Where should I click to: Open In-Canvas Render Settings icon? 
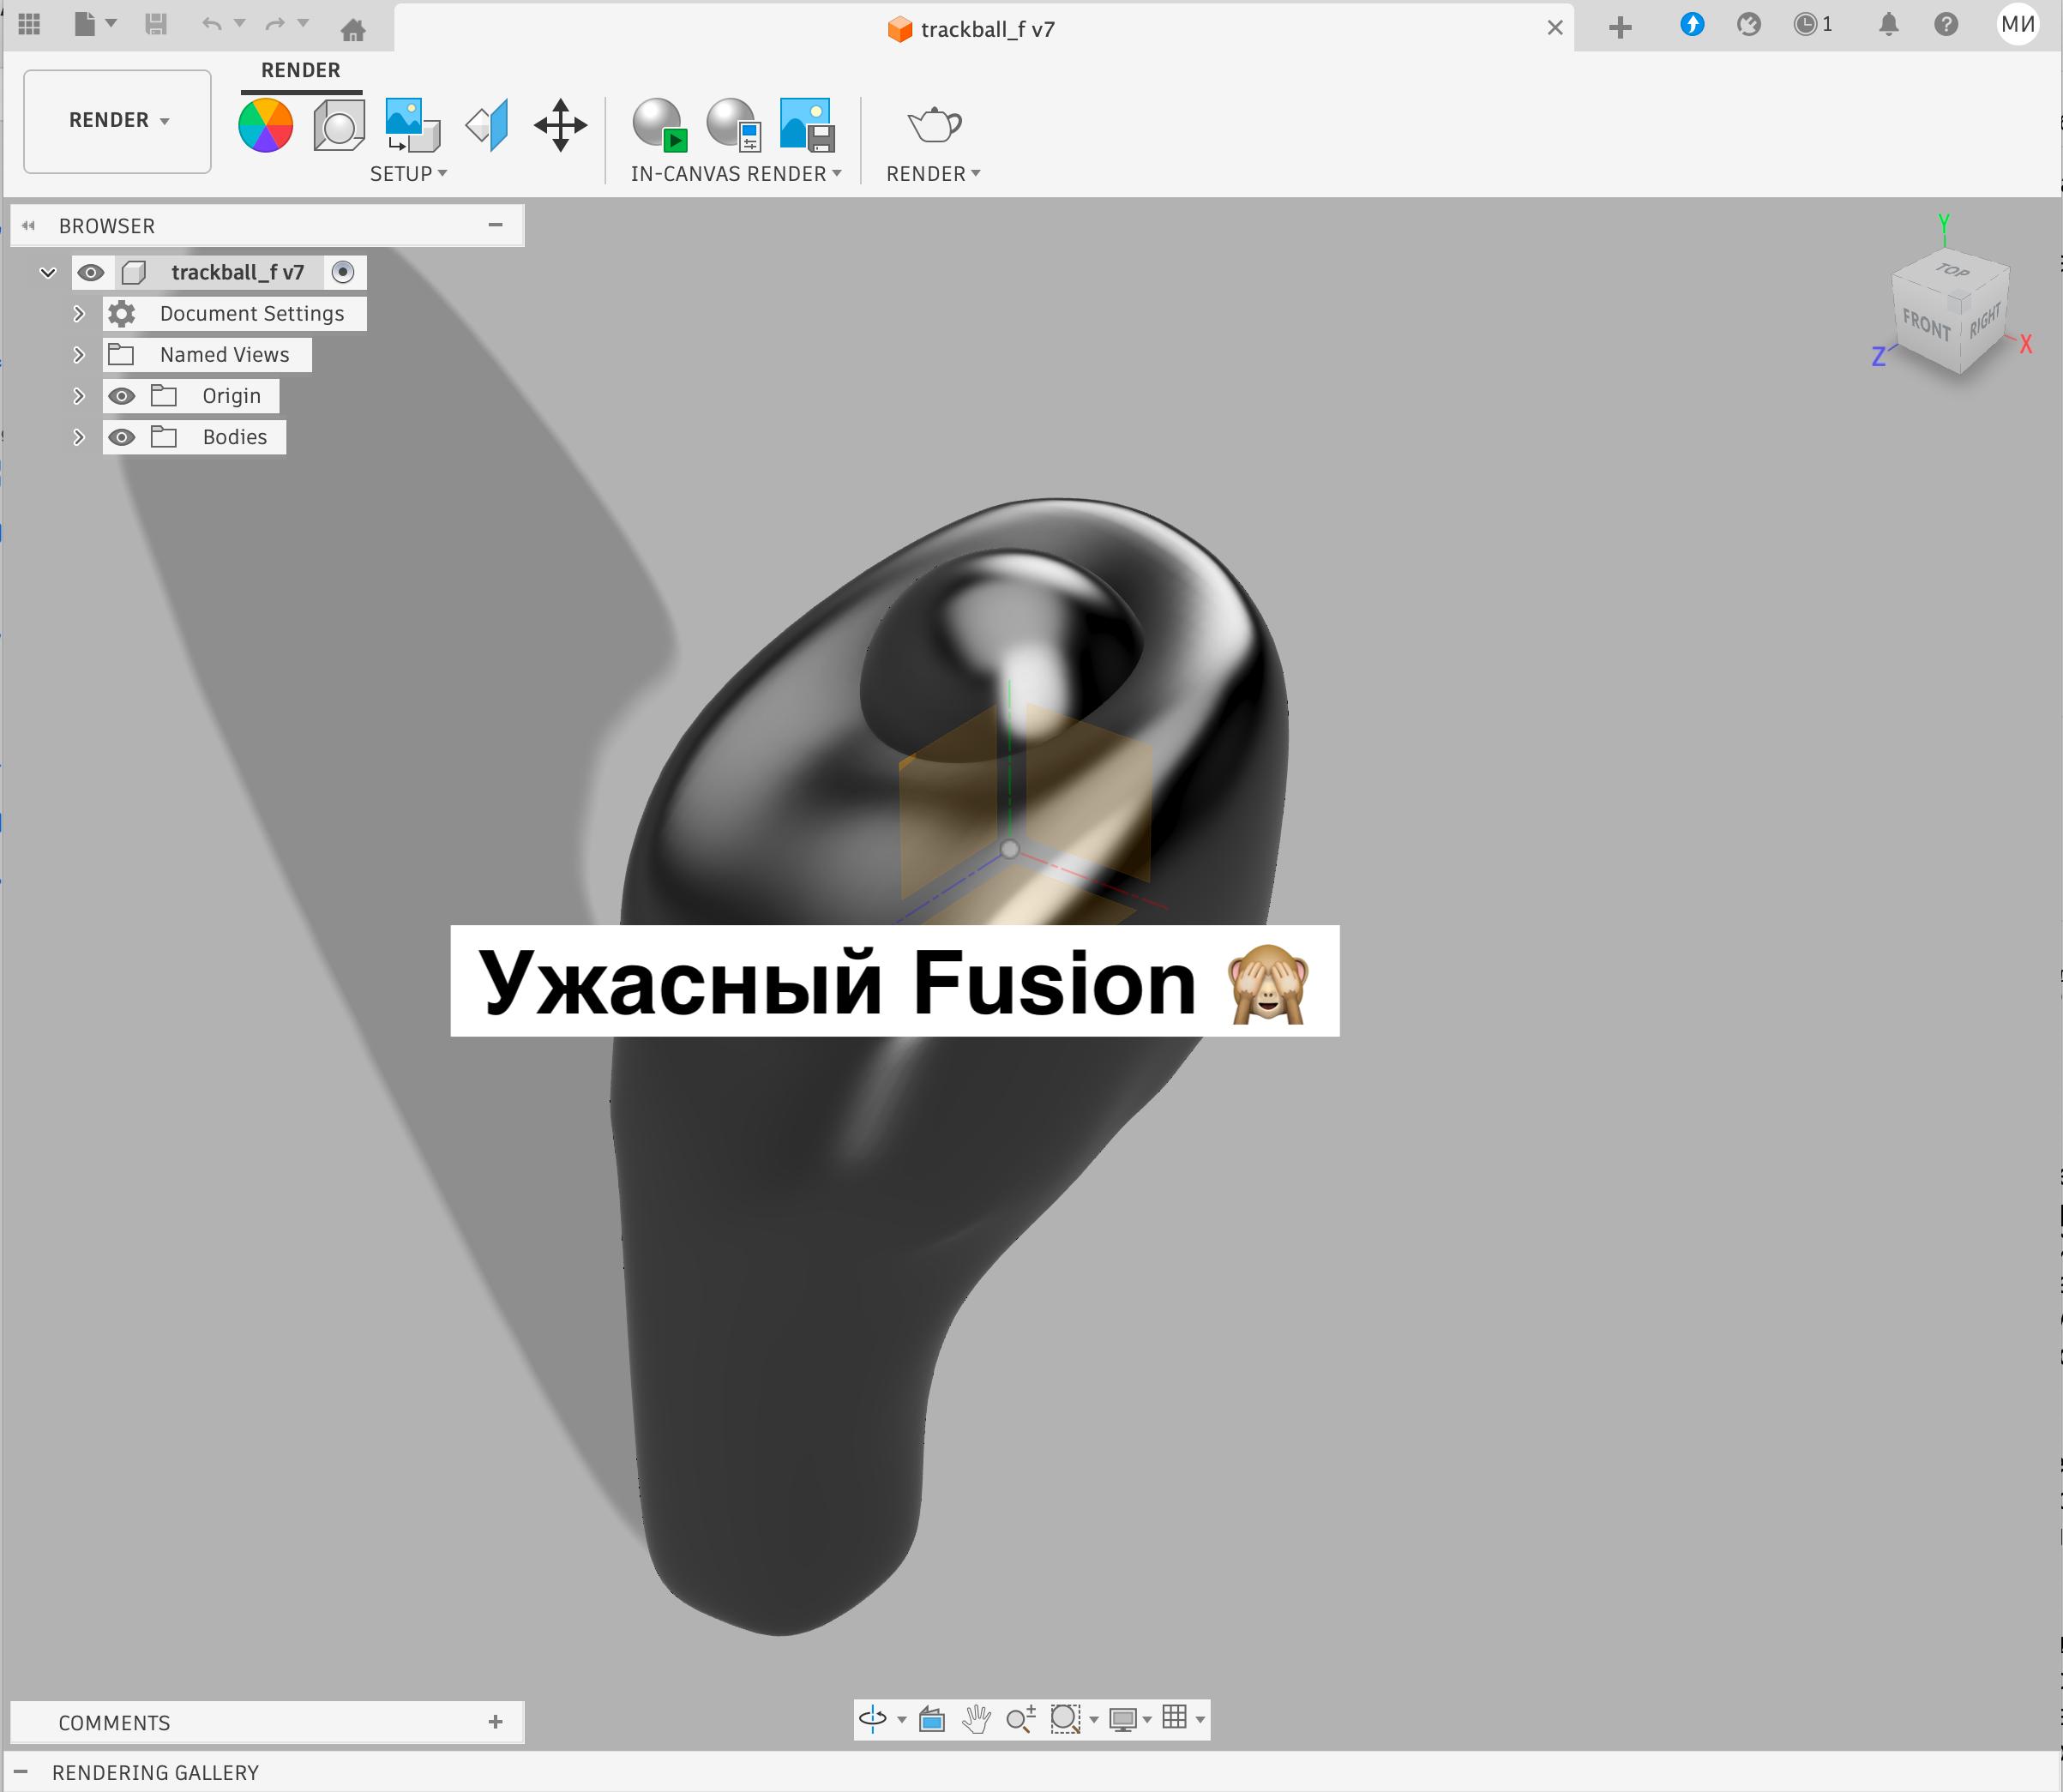pos(734,125)
